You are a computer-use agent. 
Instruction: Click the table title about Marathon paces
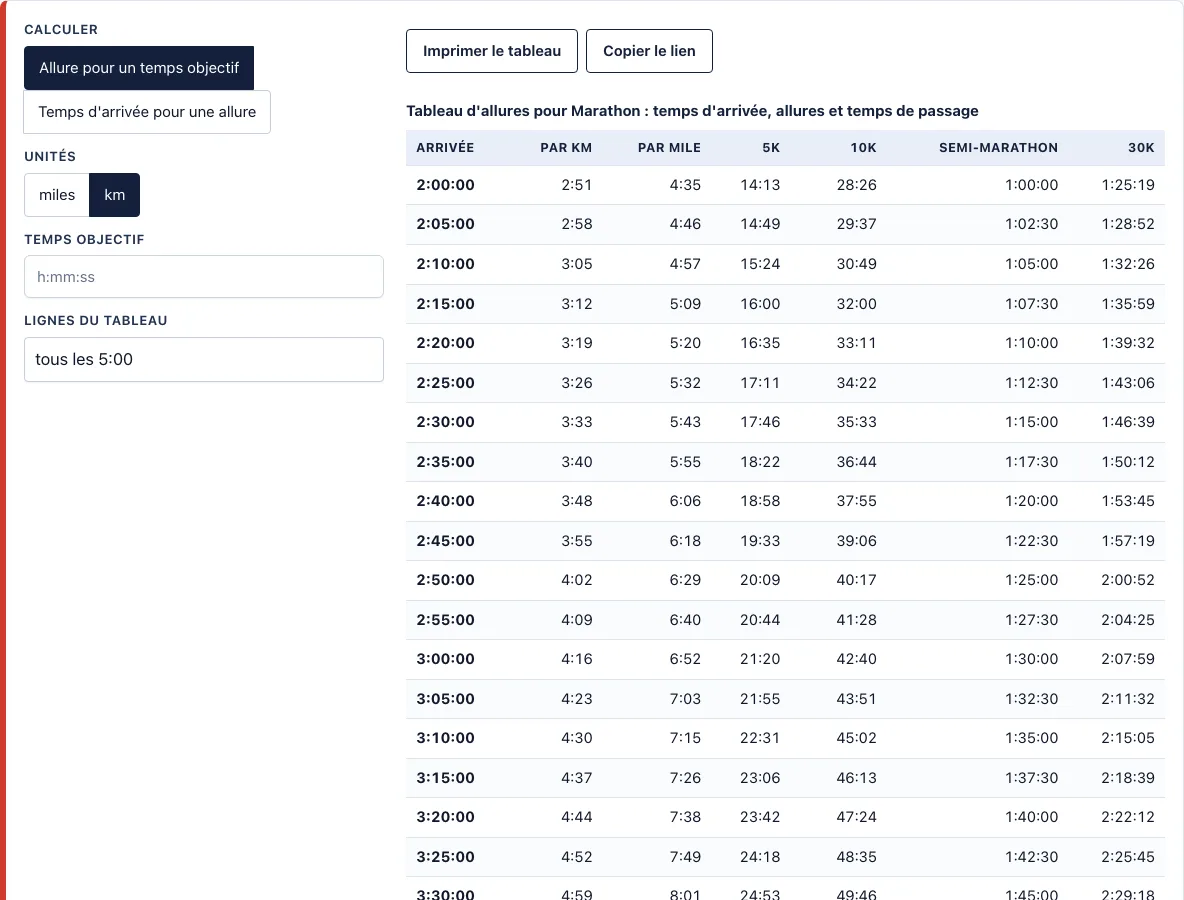(692, 111)
